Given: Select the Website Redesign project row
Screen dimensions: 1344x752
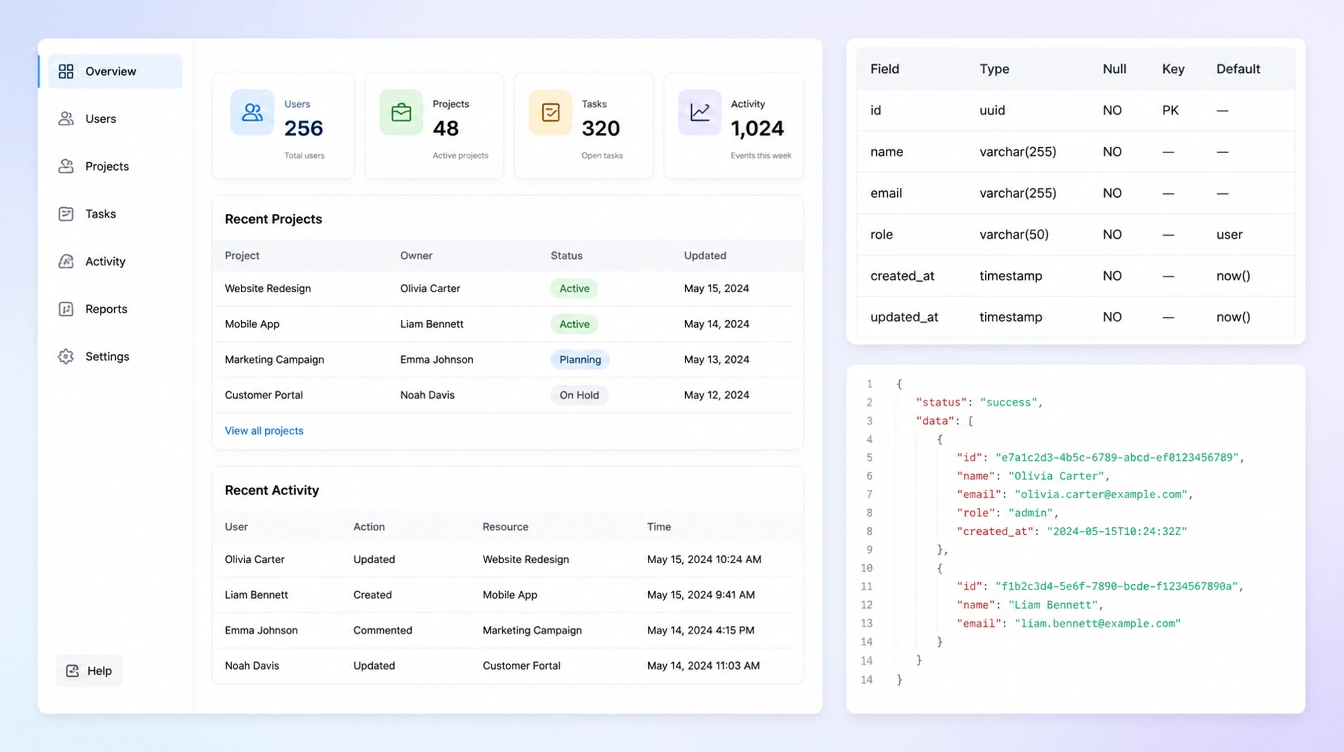Looking at the screenshot, I should (x=508, y=288).
